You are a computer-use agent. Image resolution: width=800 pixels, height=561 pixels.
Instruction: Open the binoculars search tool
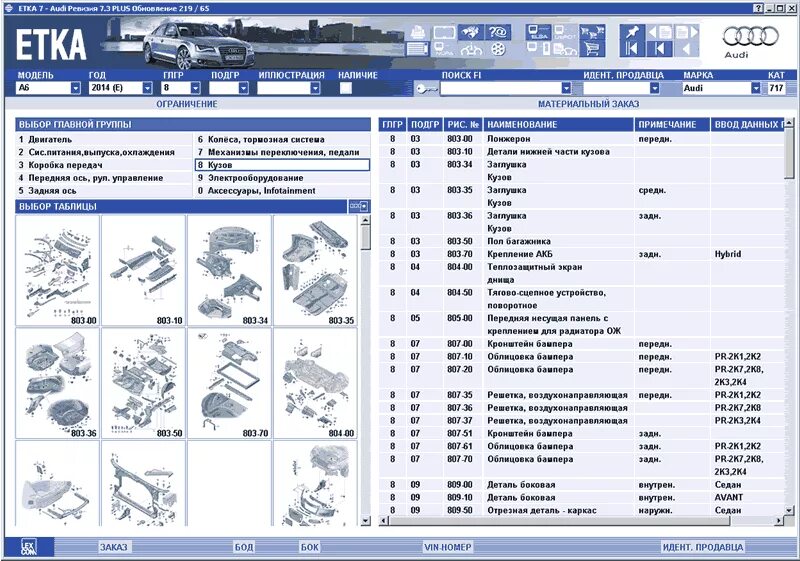(x=470, y=32)
